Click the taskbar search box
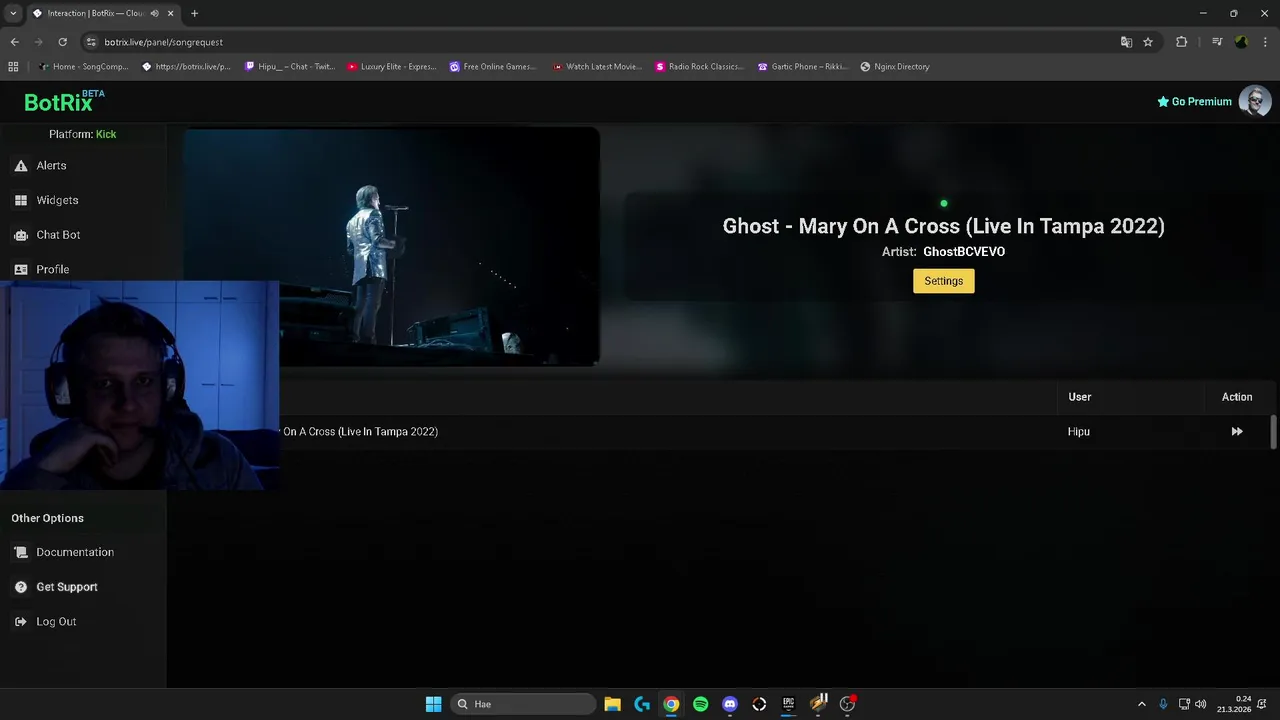The image size is (1280, 720). pyautogui.click(x=523, y=704)
